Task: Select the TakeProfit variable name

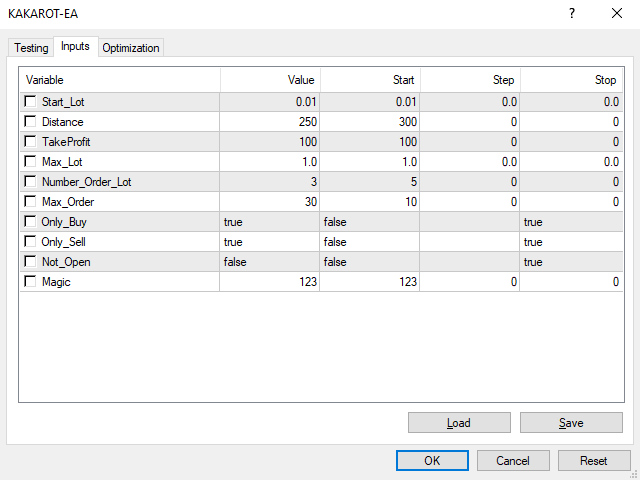Action: click(66, 142)
